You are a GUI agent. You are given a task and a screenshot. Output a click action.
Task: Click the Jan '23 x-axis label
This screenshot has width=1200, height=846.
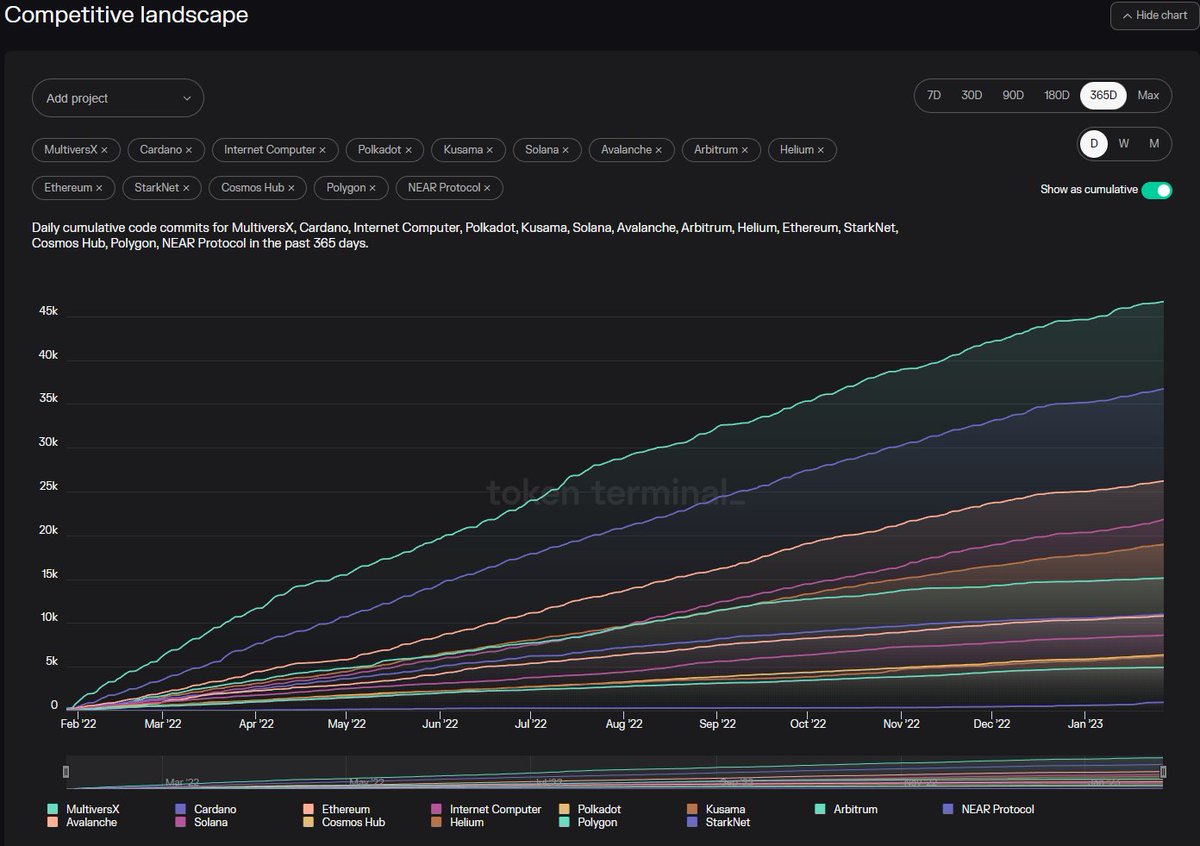(x=1086, y=724)
